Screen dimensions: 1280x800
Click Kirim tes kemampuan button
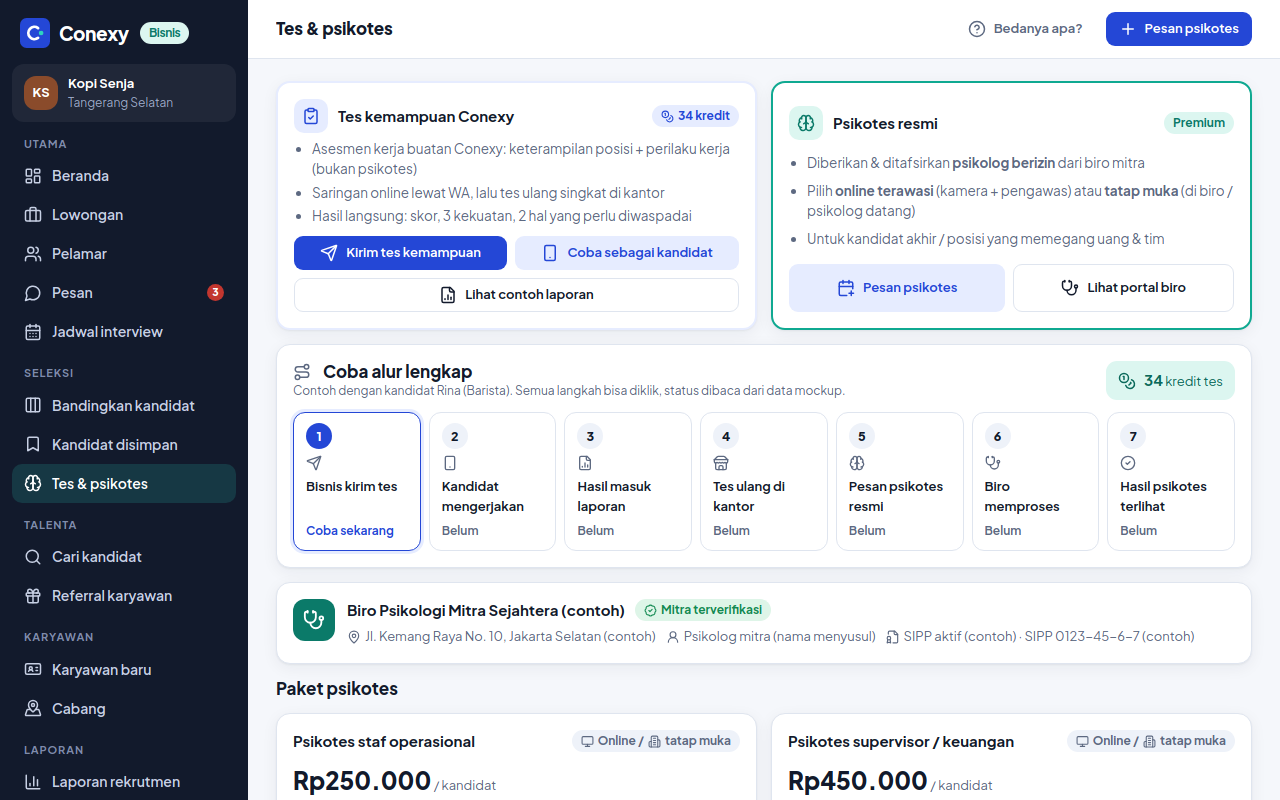(x=400, y=253)
